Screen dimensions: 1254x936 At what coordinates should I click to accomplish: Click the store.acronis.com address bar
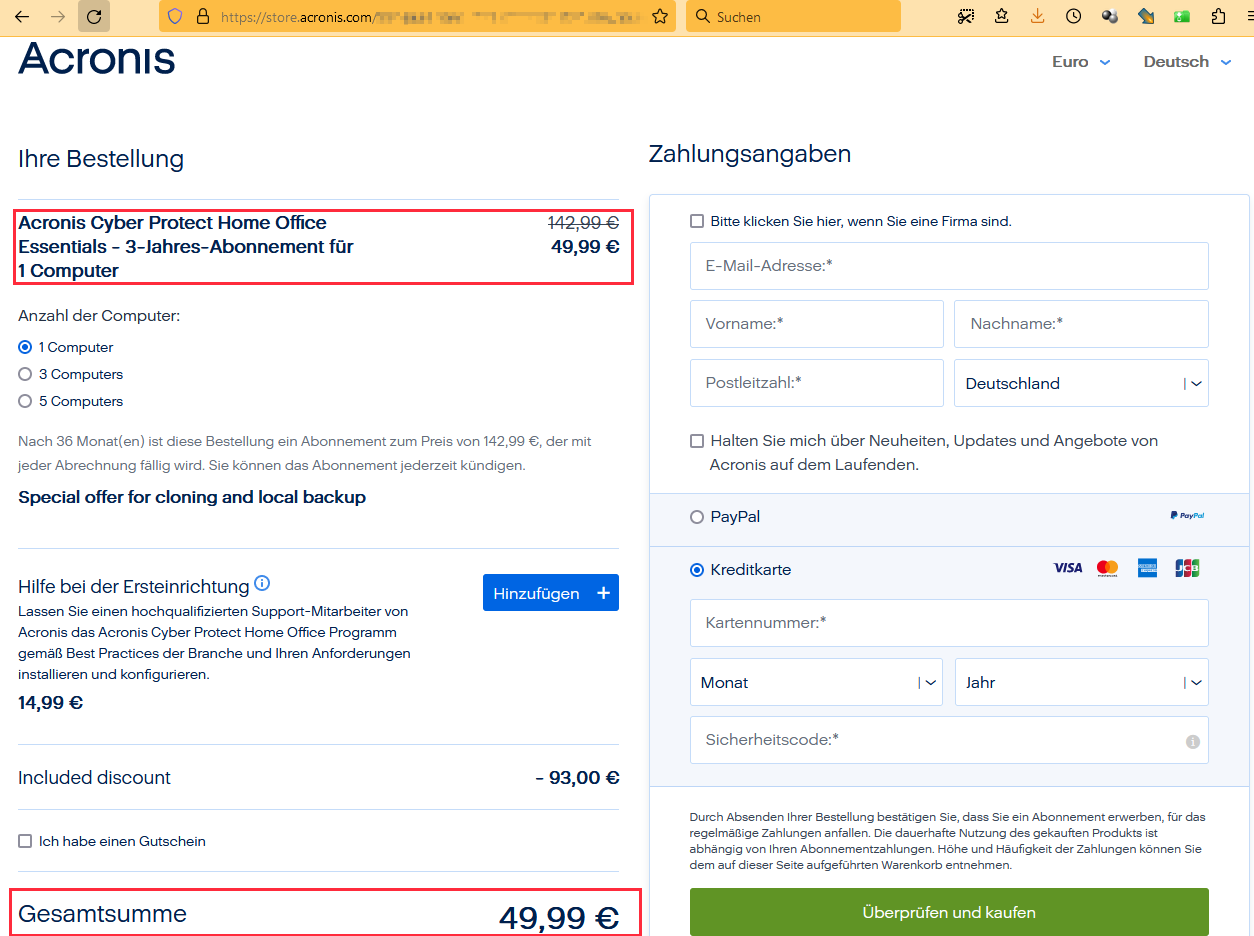pos(418,16)
